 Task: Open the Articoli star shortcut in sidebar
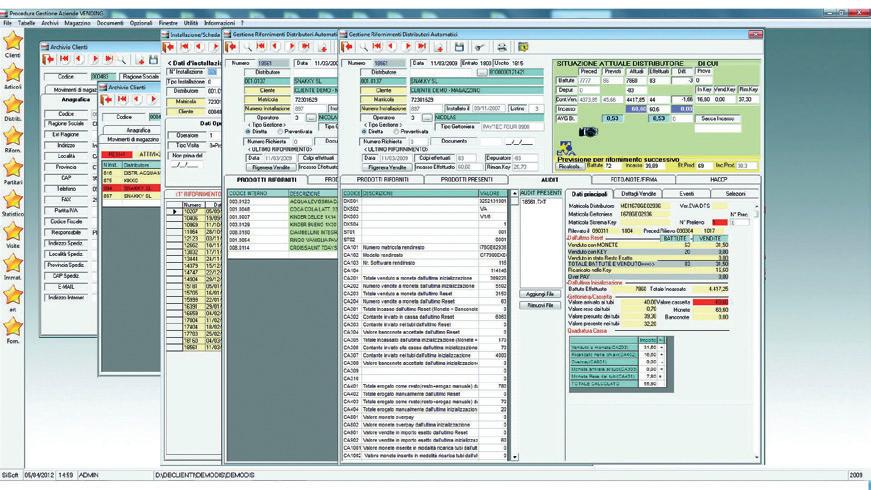point(13,73)
